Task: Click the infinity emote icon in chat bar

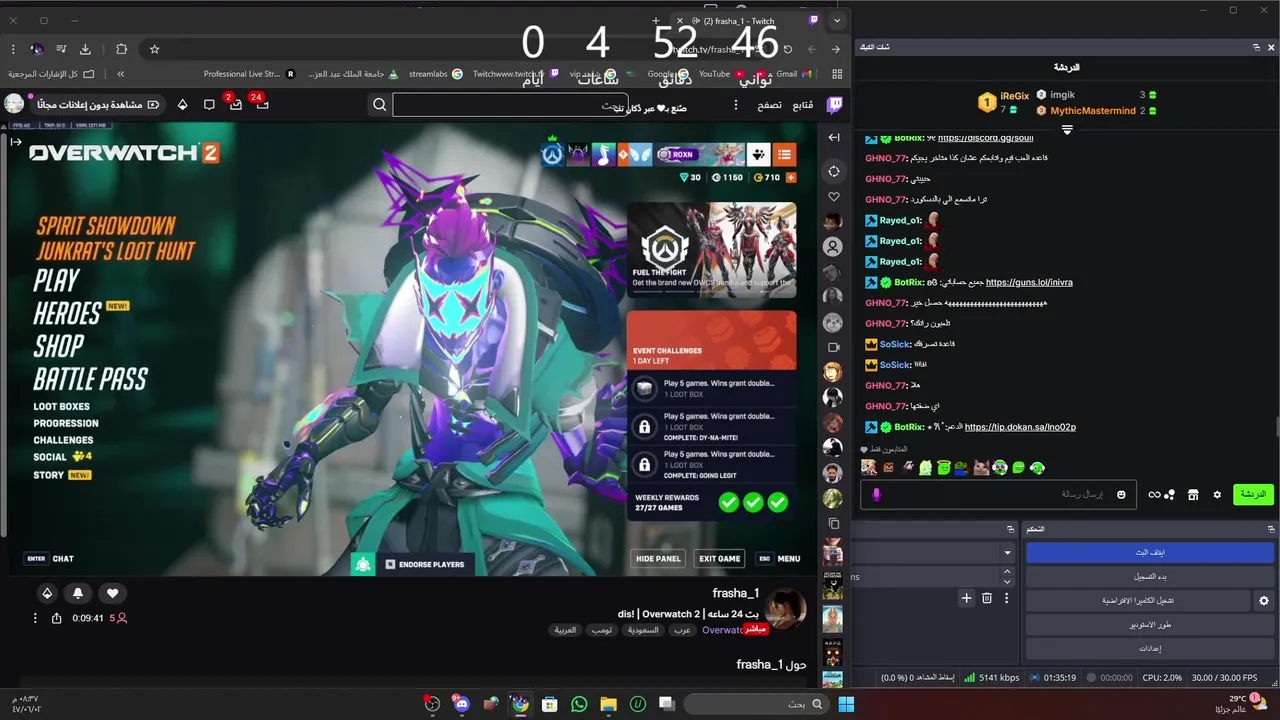Action: [x=1154, y=494]
